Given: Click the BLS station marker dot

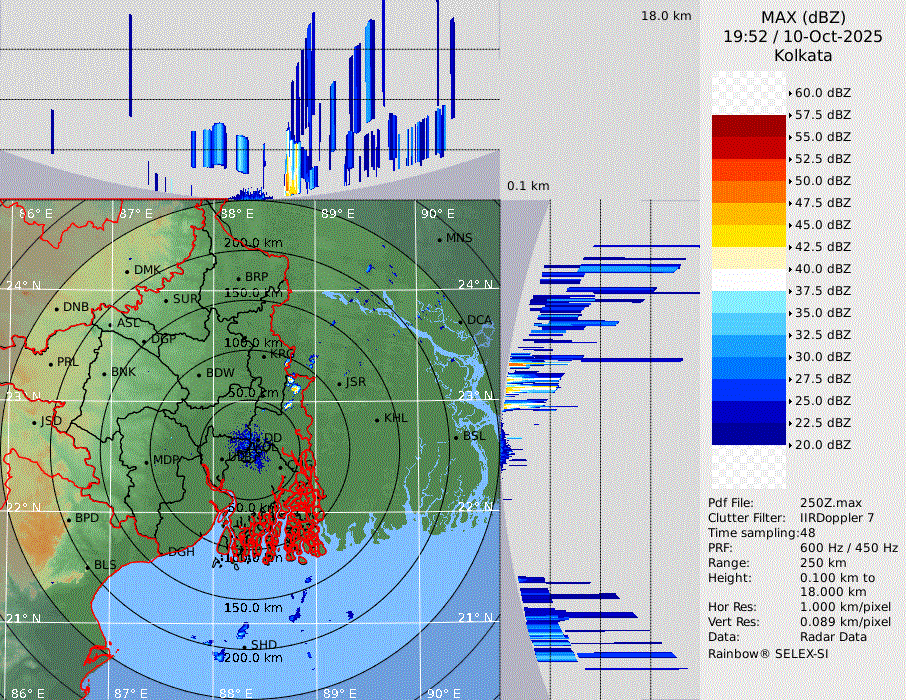Looking at the screenshot, I should pos(88,566).
